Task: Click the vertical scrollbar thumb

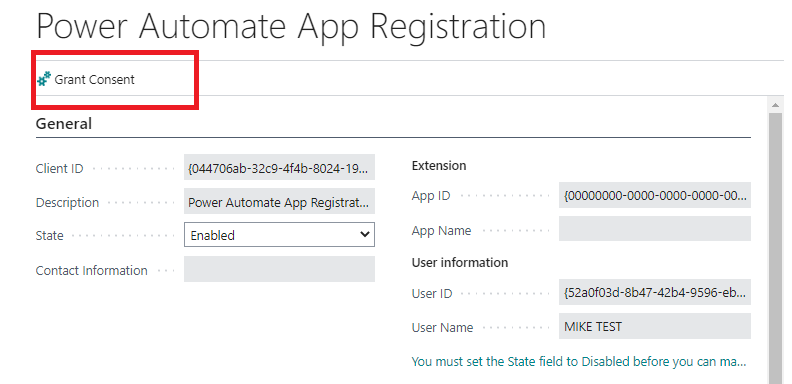Action: (x=775, y=248)
